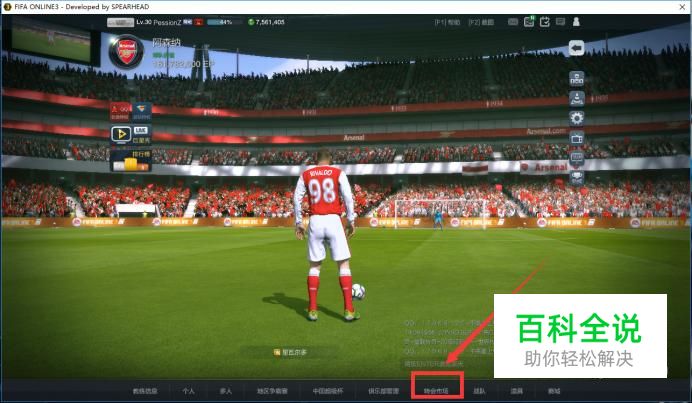Click the red flag icon beside the PessionZ username
The height and width of the screenshot is (403, 692).
tap(199, 22)
